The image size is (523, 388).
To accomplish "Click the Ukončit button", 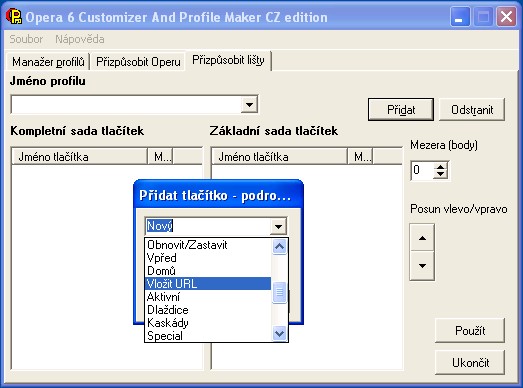I will click(x=470, y=362).
